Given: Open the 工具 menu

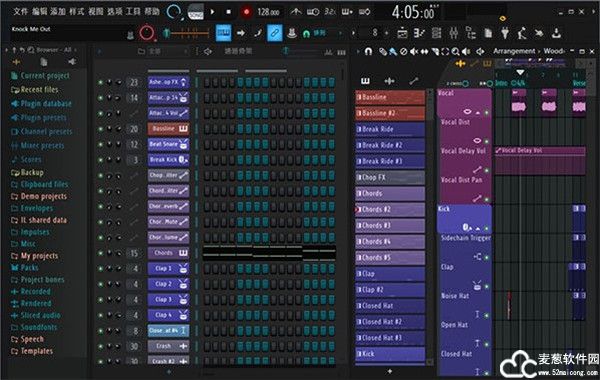Looking at the screenshot, I should coord(133,11).
